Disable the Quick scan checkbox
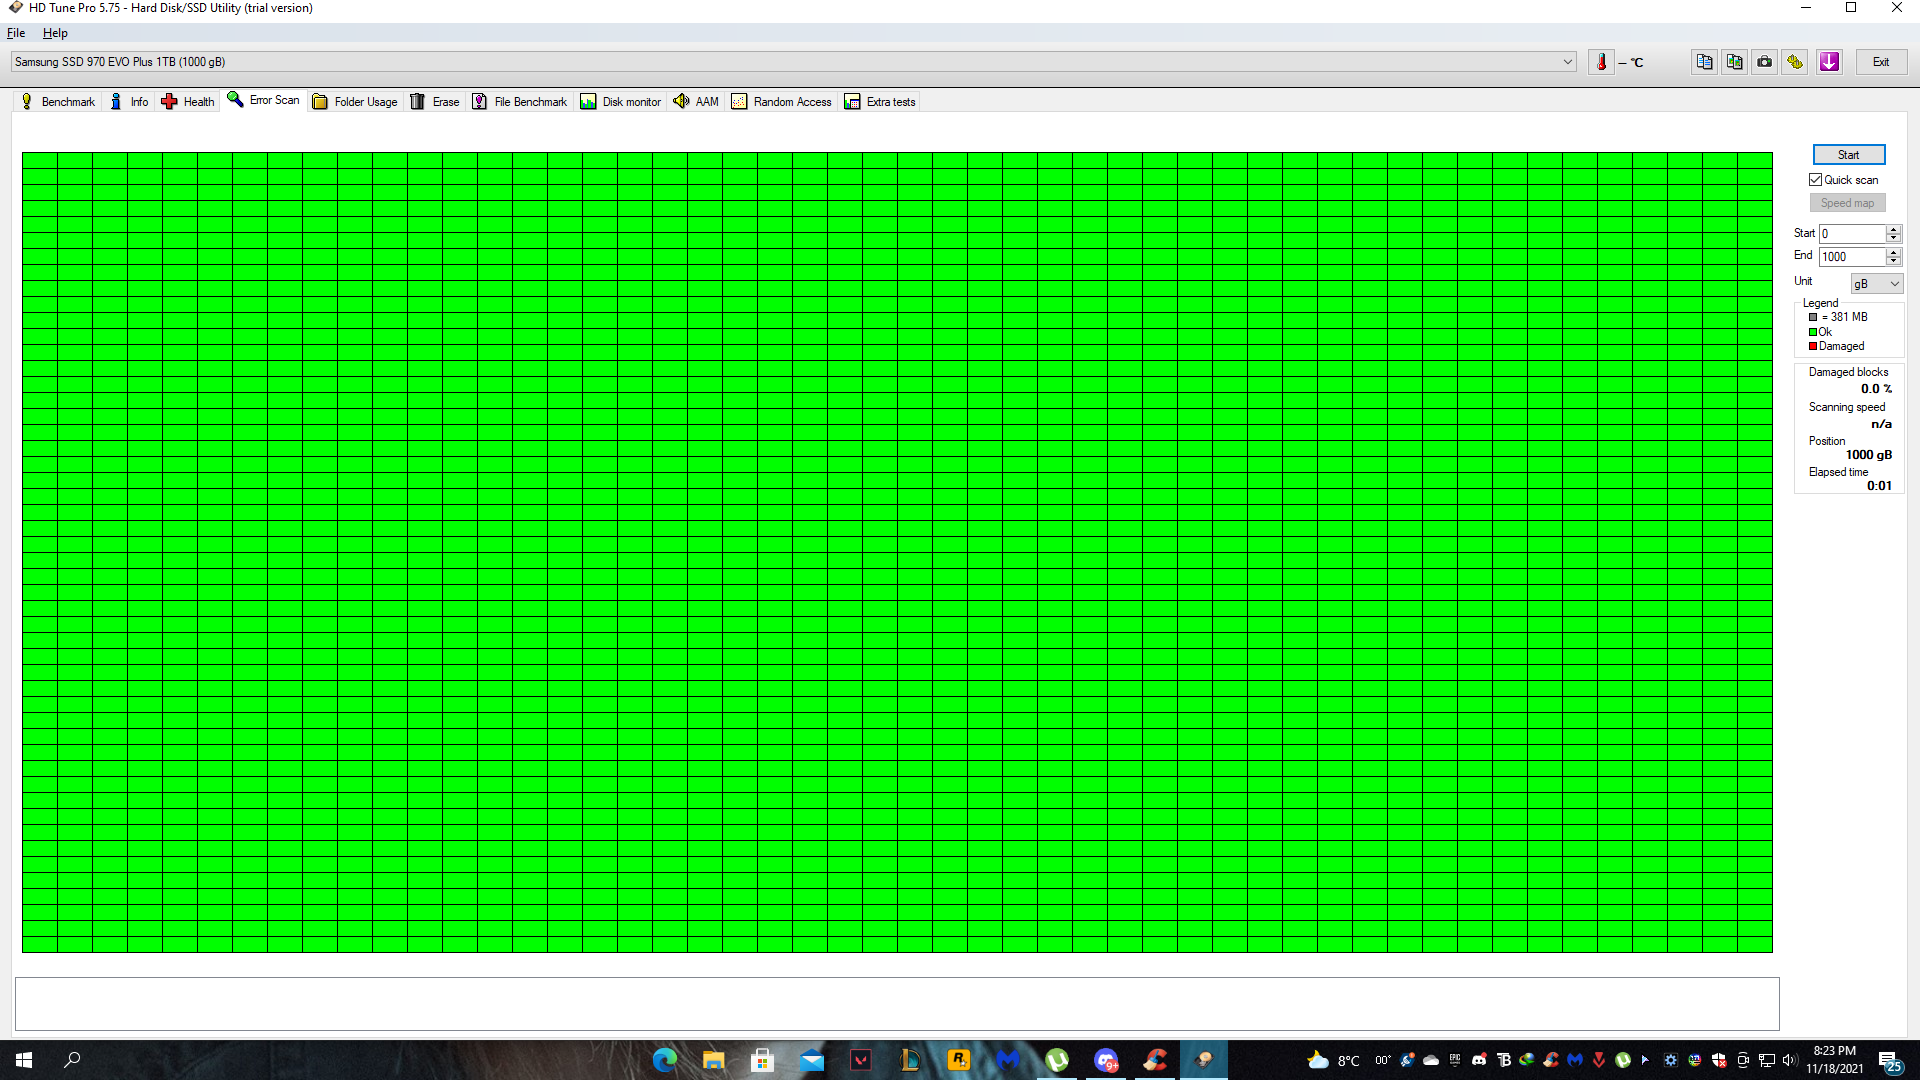 pyautogui.click(x=1815, y=180)
